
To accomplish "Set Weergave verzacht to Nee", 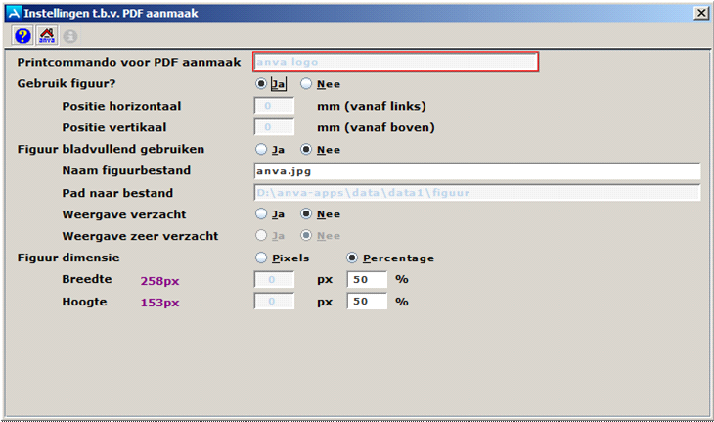I will 306,214.
